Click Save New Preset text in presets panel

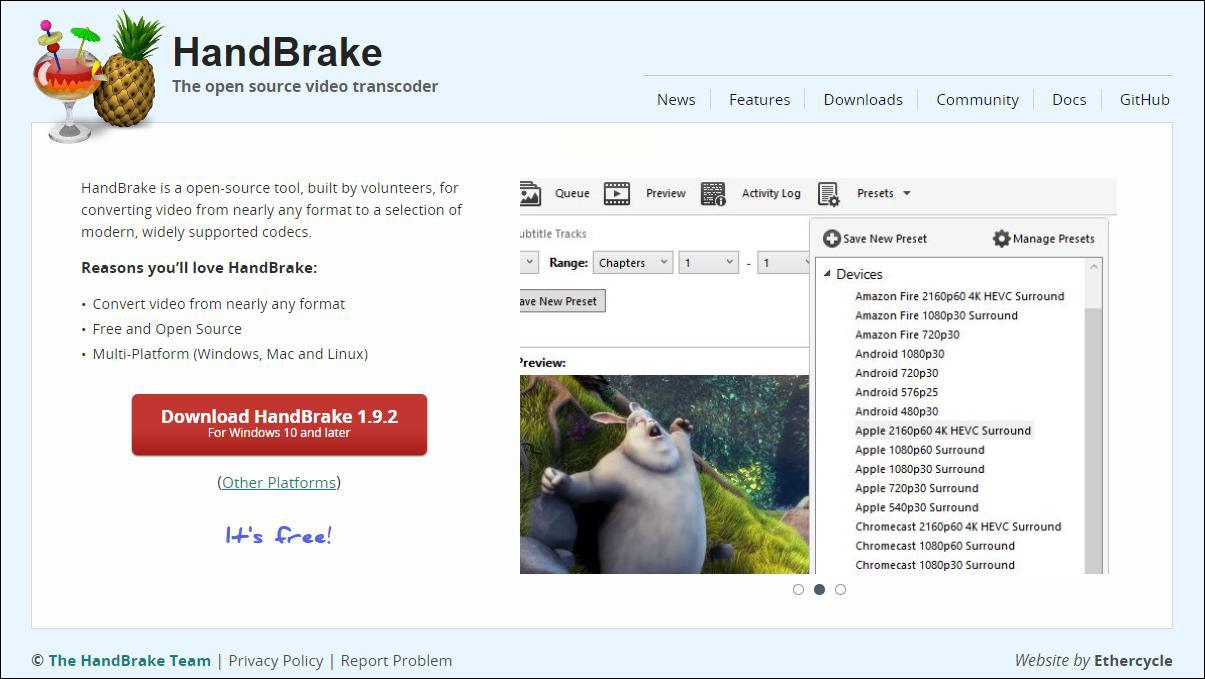pos(885,239)
